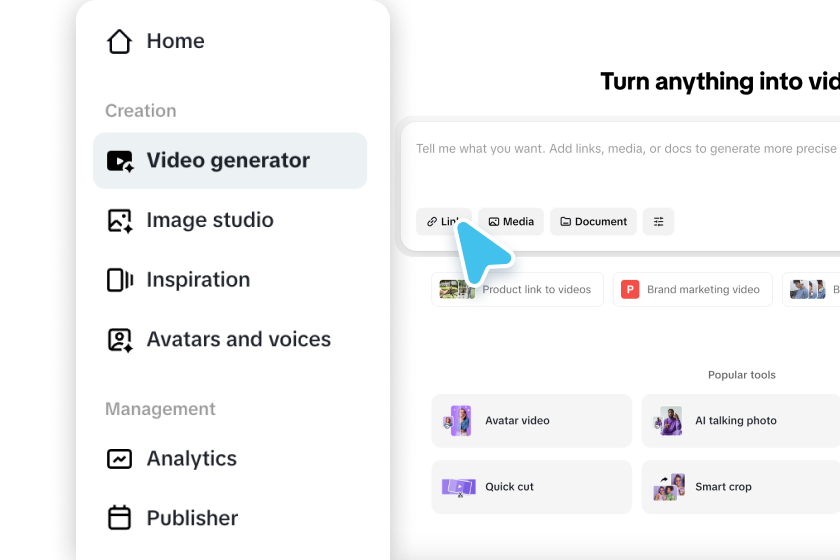Screen dimensions: 840x560
Task: Click the Media attachment button
Action: (511, 221)
